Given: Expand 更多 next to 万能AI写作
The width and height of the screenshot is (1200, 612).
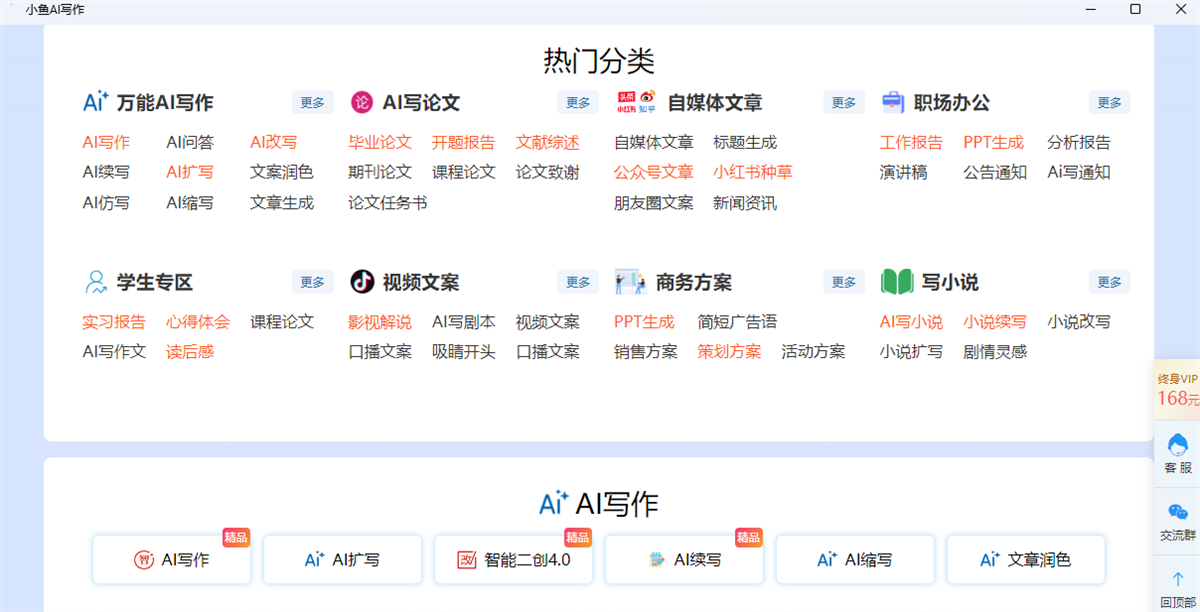Looking at the screenshot, I should (311, 101).
